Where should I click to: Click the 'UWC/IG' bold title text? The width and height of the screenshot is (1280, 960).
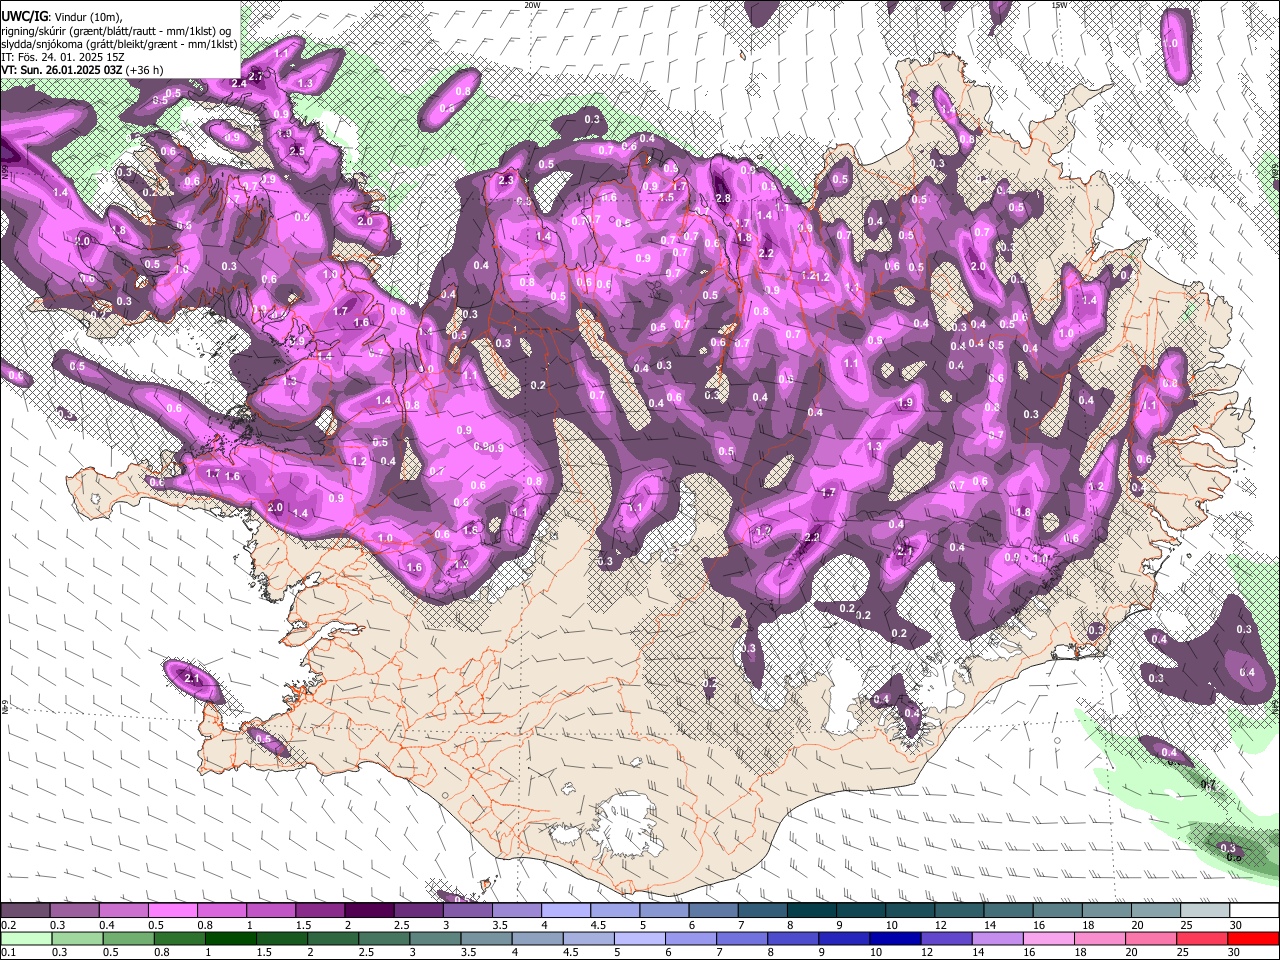pos(24,16)
